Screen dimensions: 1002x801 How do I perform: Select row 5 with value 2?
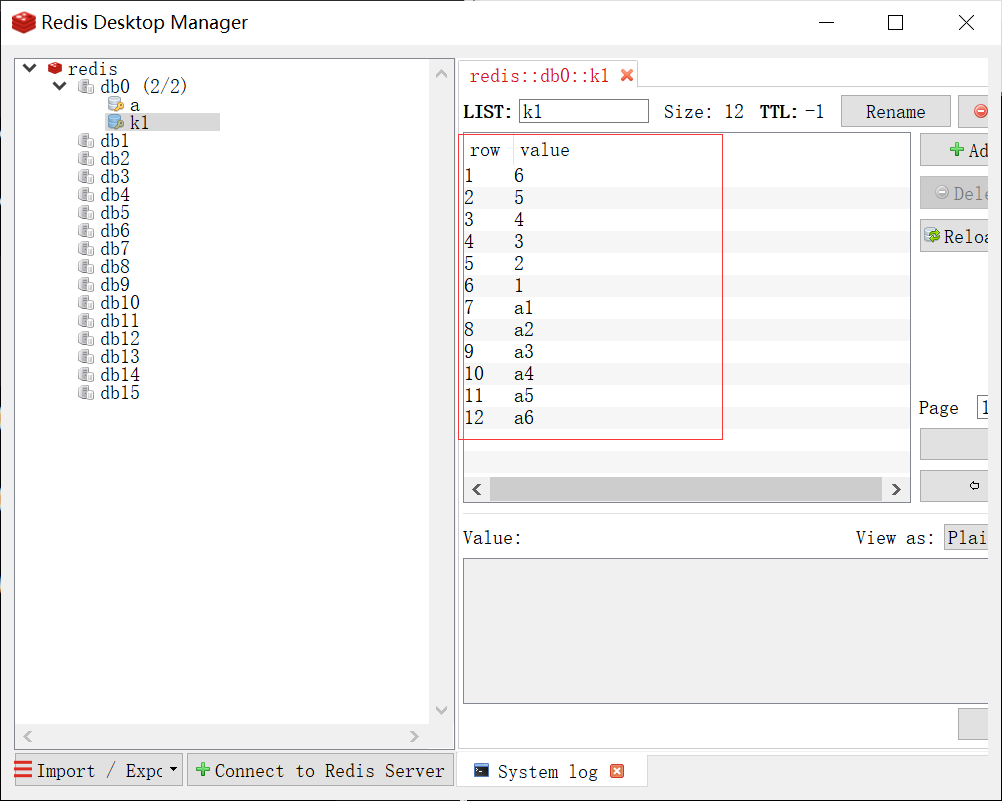click(686, 263)
